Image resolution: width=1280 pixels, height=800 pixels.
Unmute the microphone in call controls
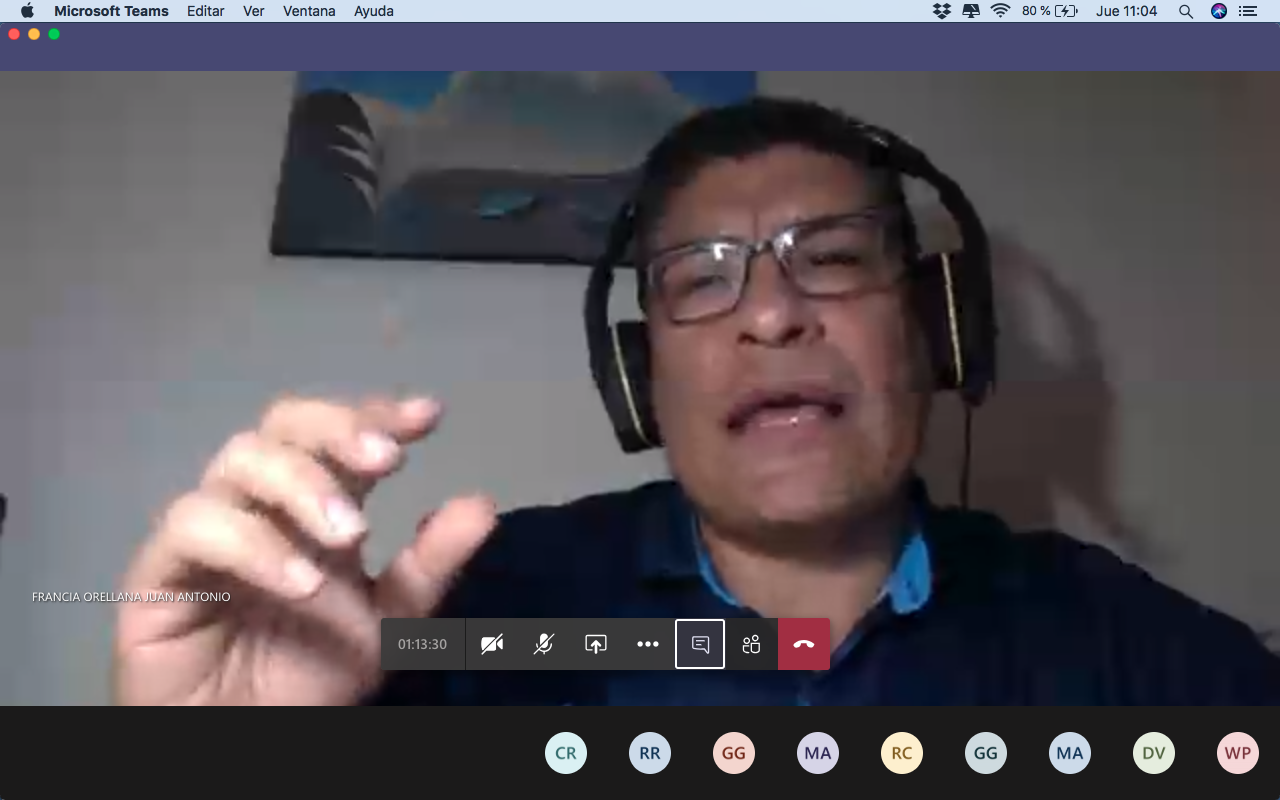543,644
